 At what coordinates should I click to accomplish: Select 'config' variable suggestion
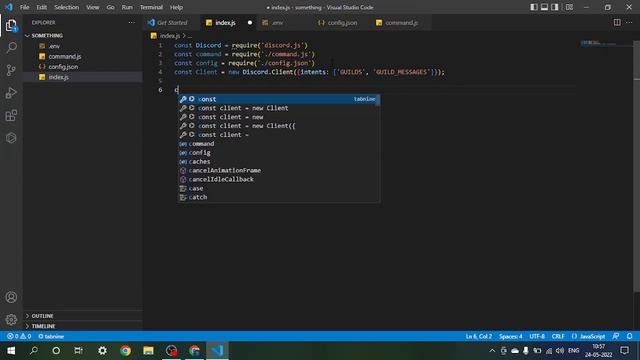coord(279,153)
